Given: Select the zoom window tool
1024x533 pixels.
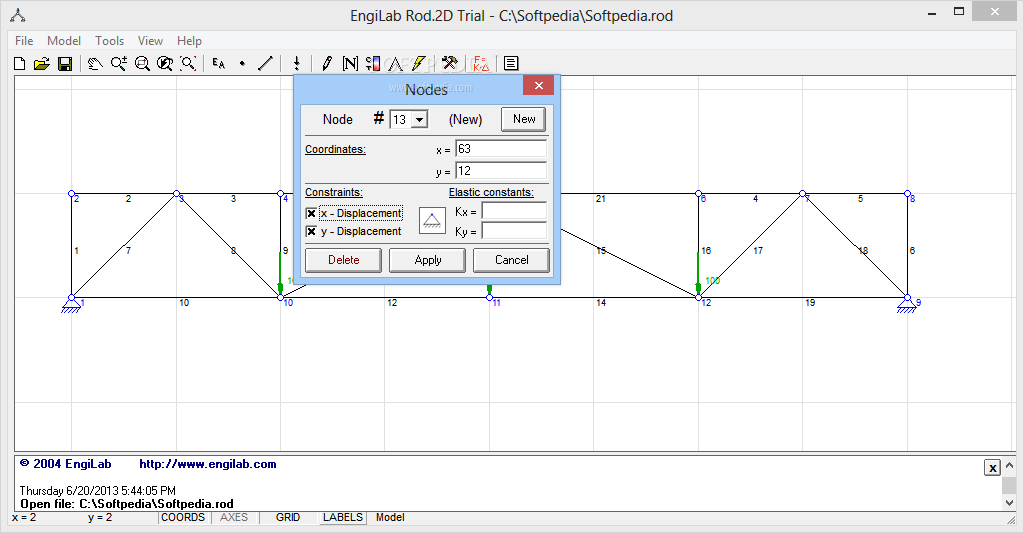Looking at the screenshot, I should (x=142, y=63).
